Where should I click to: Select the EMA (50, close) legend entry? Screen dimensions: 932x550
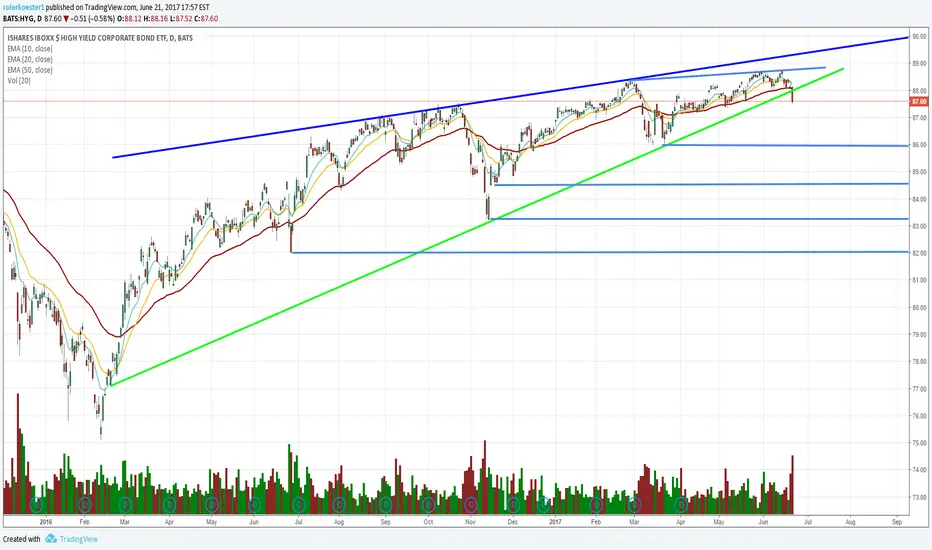(30, 70)
